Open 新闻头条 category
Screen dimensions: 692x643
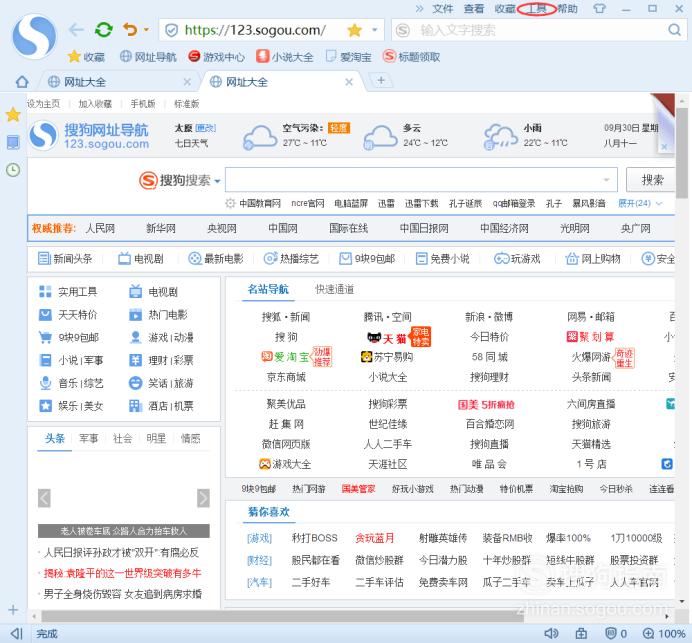click(65, 259)
